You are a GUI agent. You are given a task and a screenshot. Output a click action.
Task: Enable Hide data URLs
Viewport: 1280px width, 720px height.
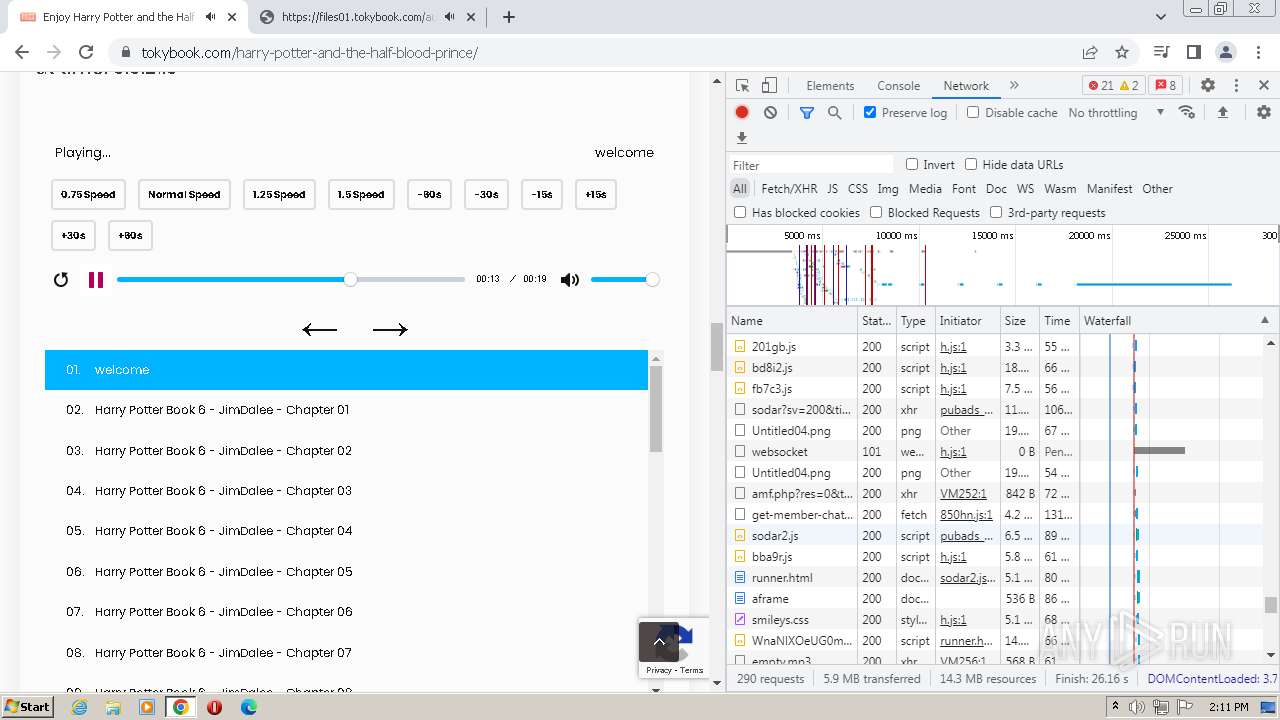[x=971, y=165]
